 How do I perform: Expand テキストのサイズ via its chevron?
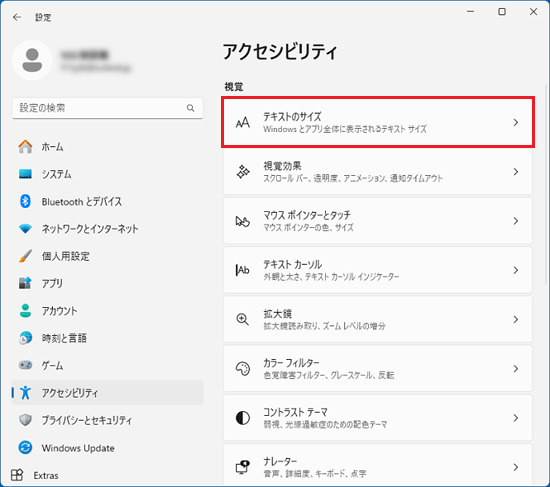(516, 122)
